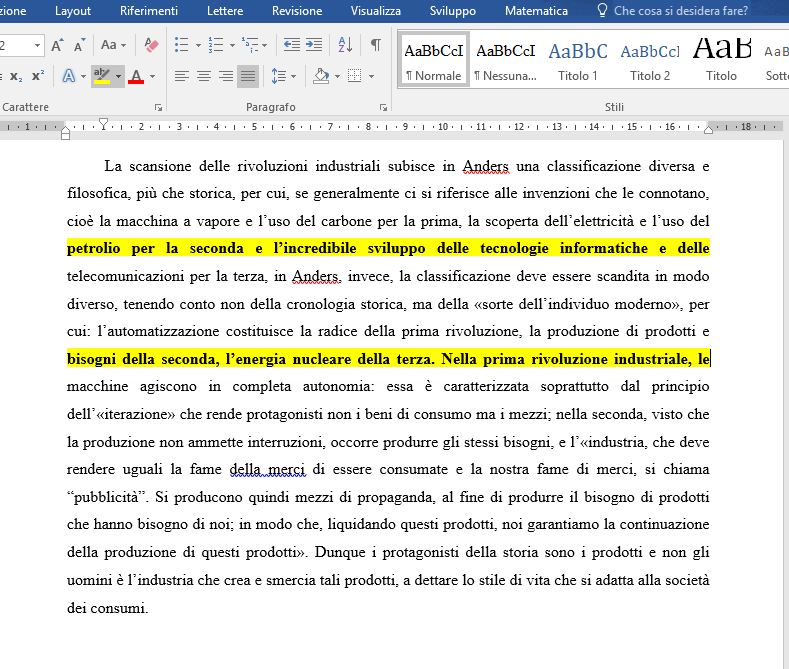Image resolution: width=789 pixels, height=669 pixels.
Task: Set line spacing with the spacing icon
Action: point(278,76)
